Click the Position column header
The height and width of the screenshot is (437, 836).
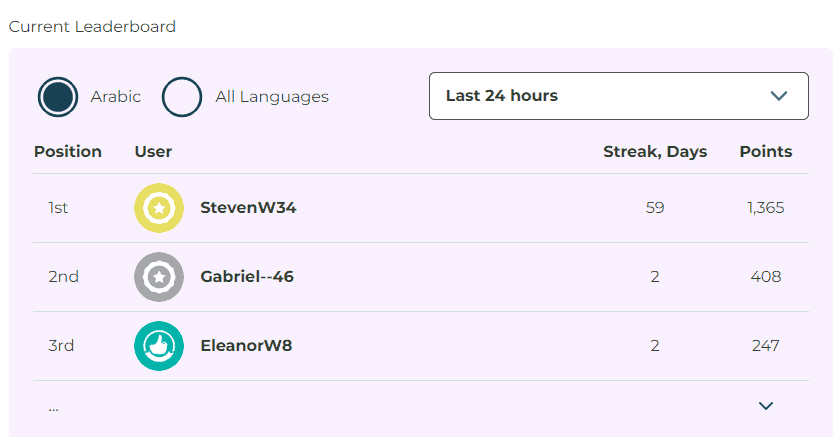click(x=68, y=152)
